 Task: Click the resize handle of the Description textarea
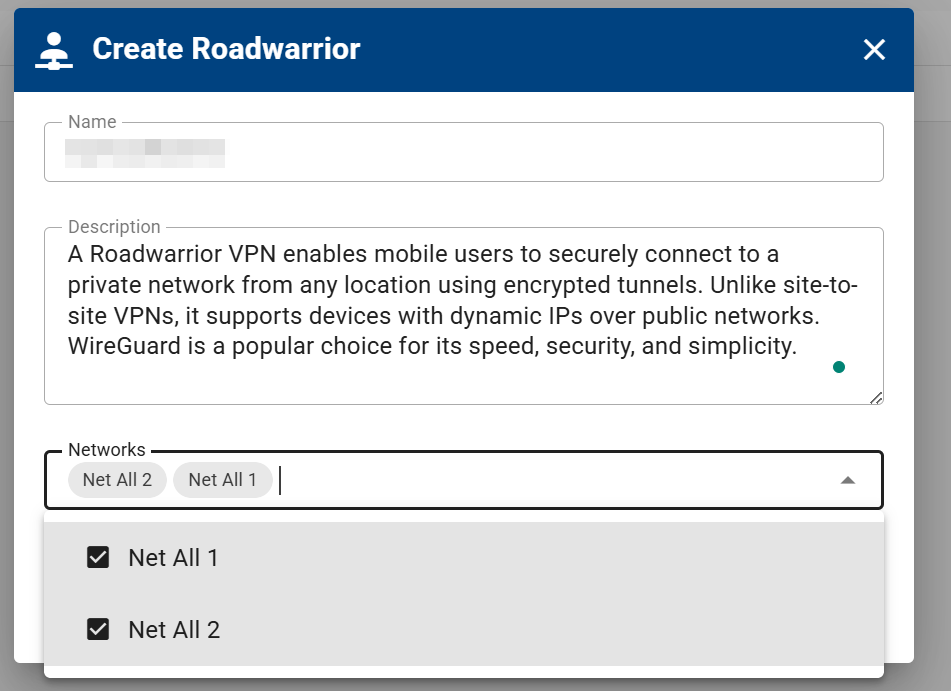point(875,396)
